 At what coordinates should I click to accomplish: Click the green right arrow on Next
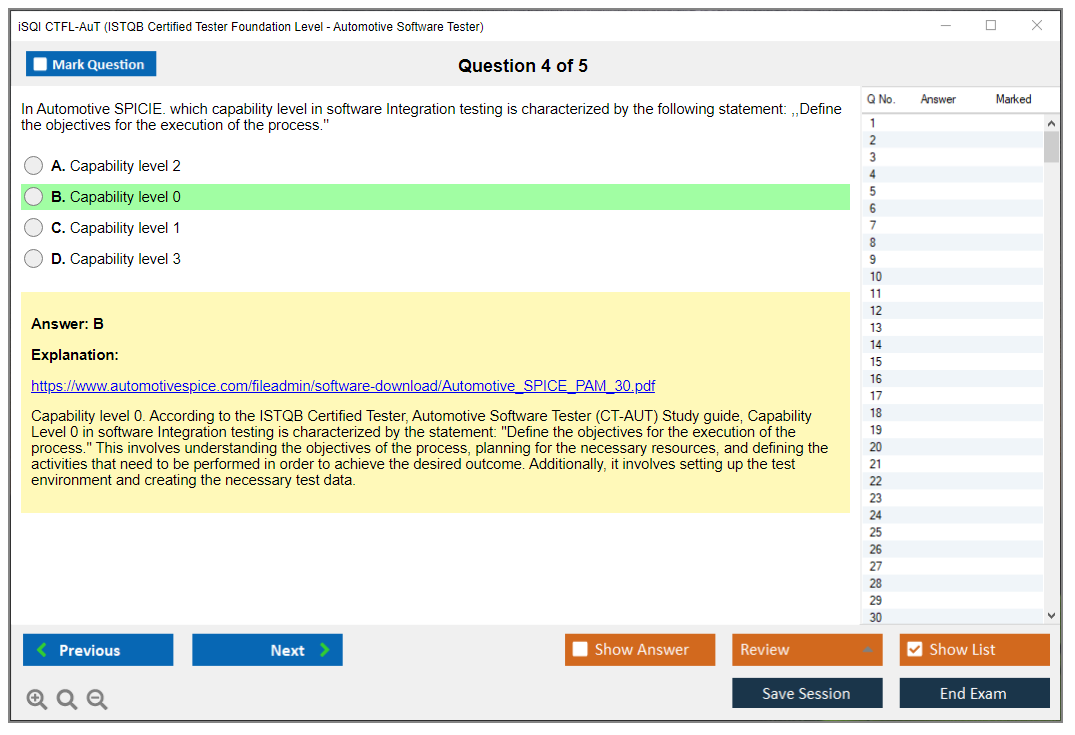click(324, 650)
